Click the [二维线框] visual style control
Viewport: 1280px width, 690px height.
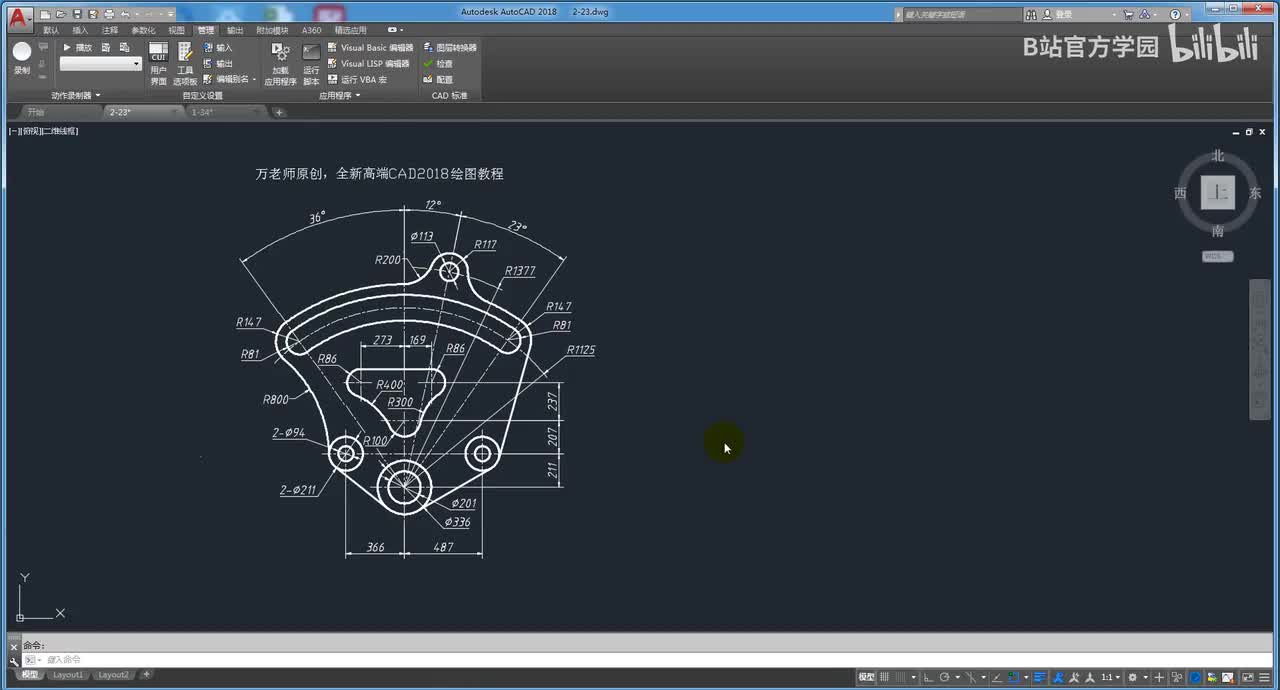click(60, 131)
